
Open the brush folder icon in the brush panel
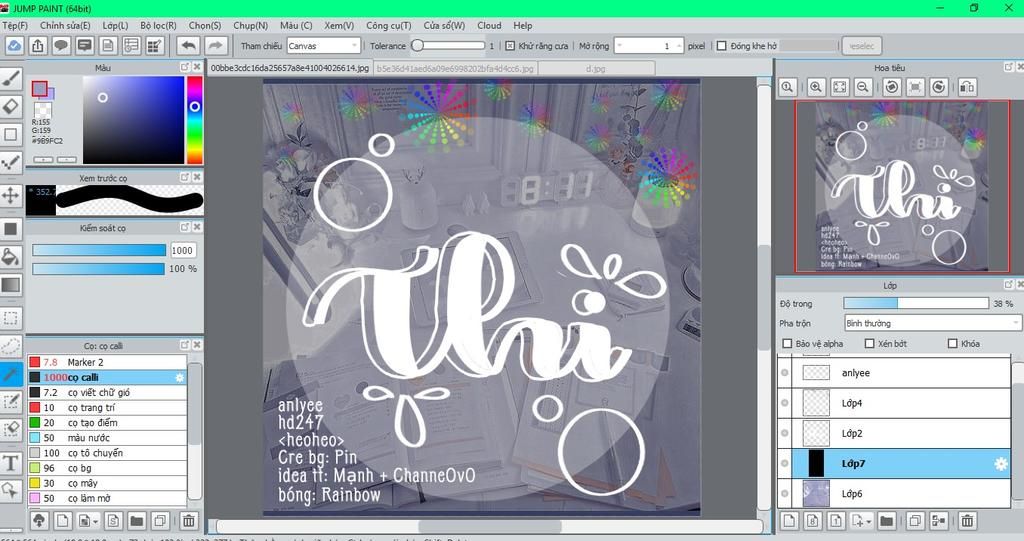click(136, 521)
